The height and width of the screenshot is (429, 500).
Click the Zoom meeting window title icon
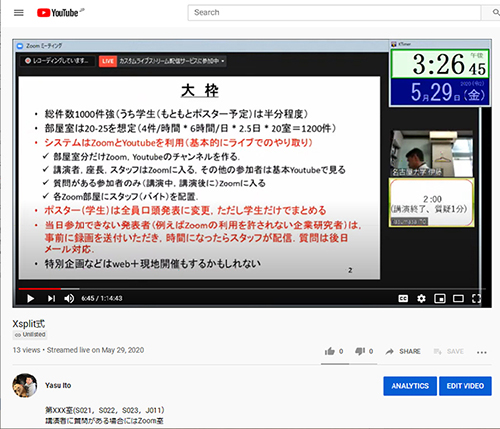coord(20,46)
